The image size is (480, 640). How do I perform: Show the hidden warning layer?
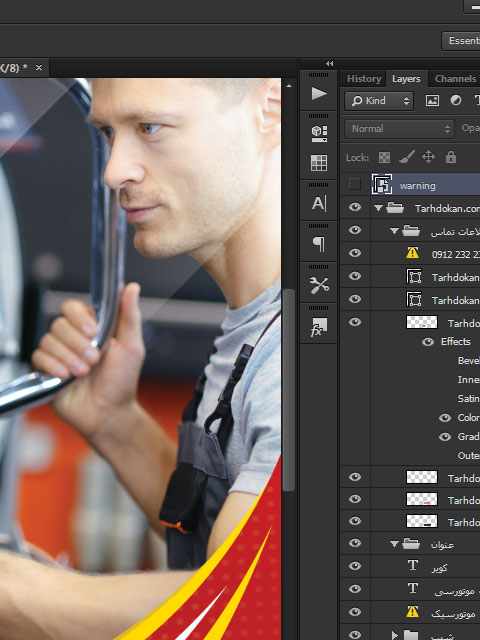(355, 184)
